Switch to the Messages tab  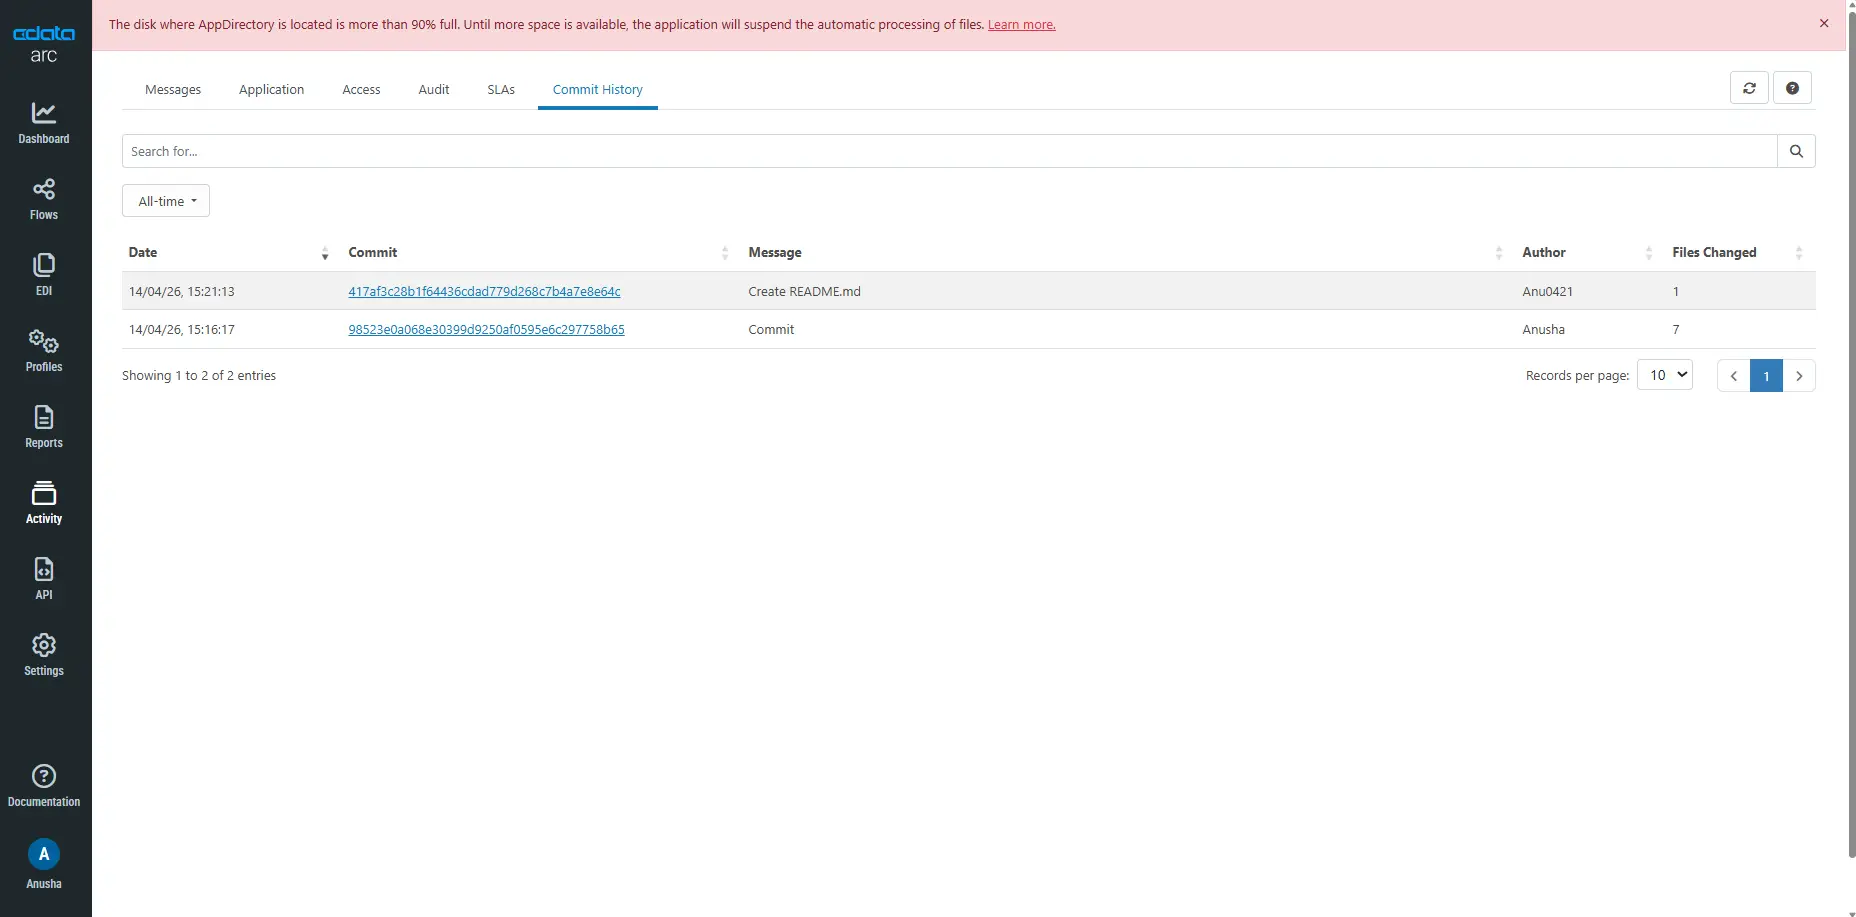(173, 89)
